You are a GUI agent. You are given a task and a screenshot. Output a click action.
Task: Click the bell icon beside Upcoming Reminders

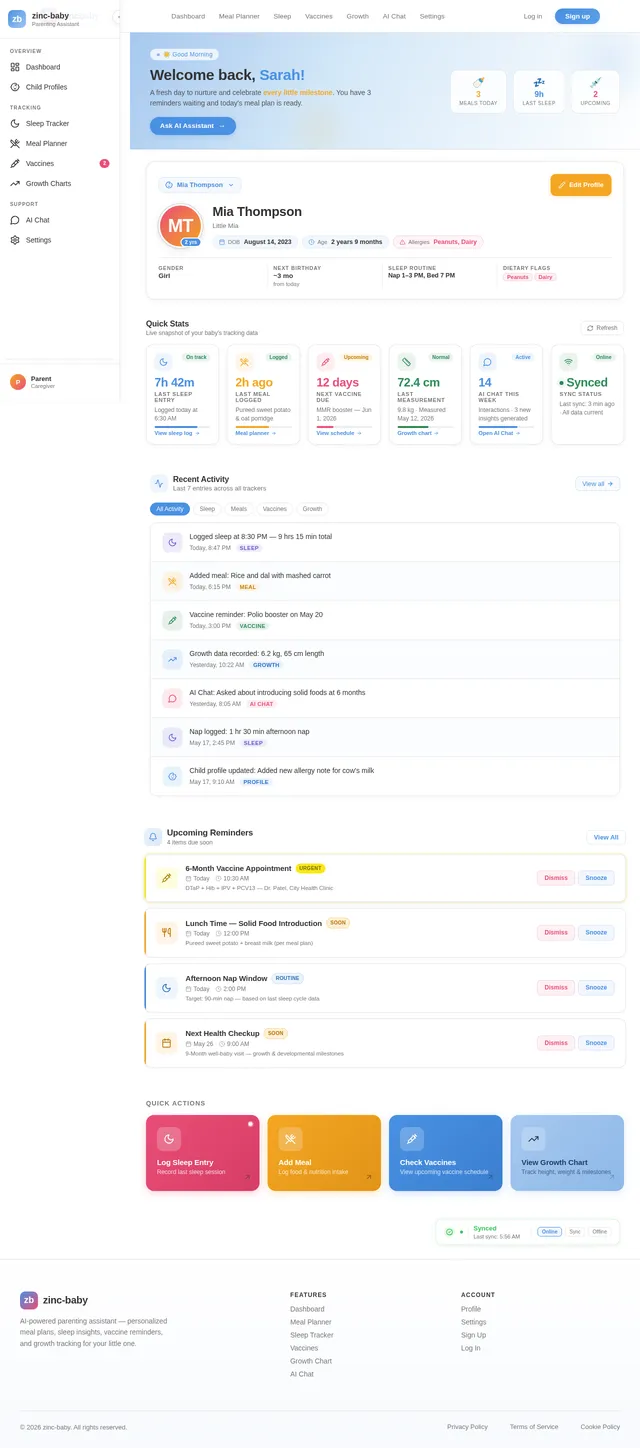[x=153, y=837]
